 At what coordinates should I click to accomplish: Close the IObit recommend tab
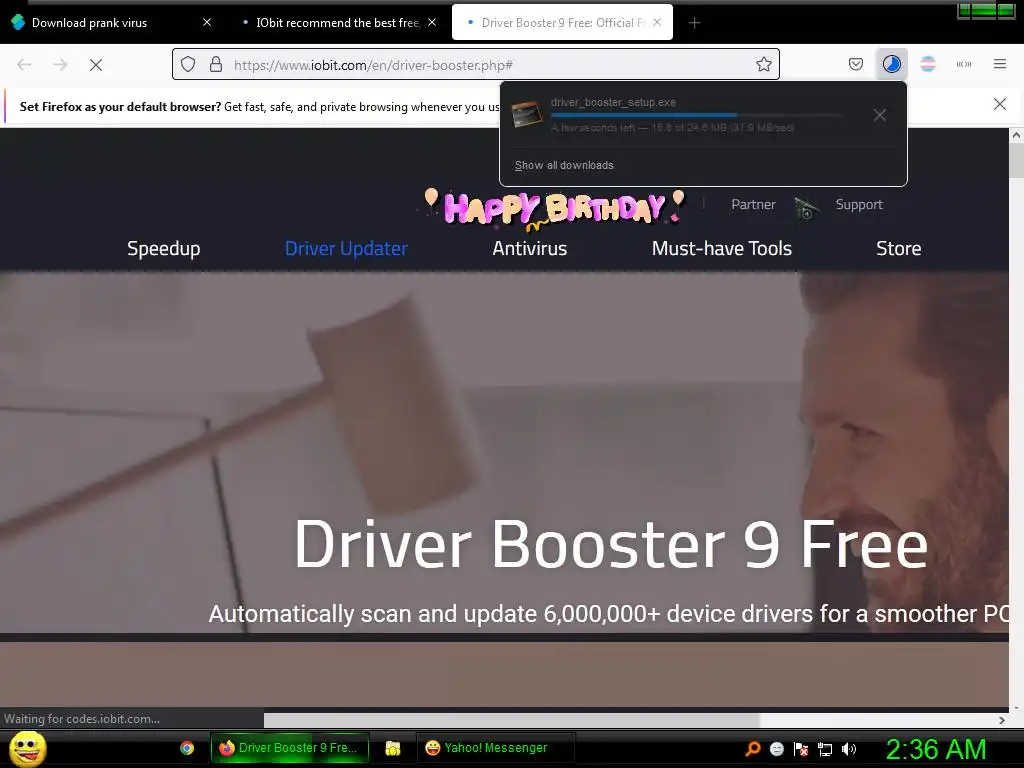432,22
